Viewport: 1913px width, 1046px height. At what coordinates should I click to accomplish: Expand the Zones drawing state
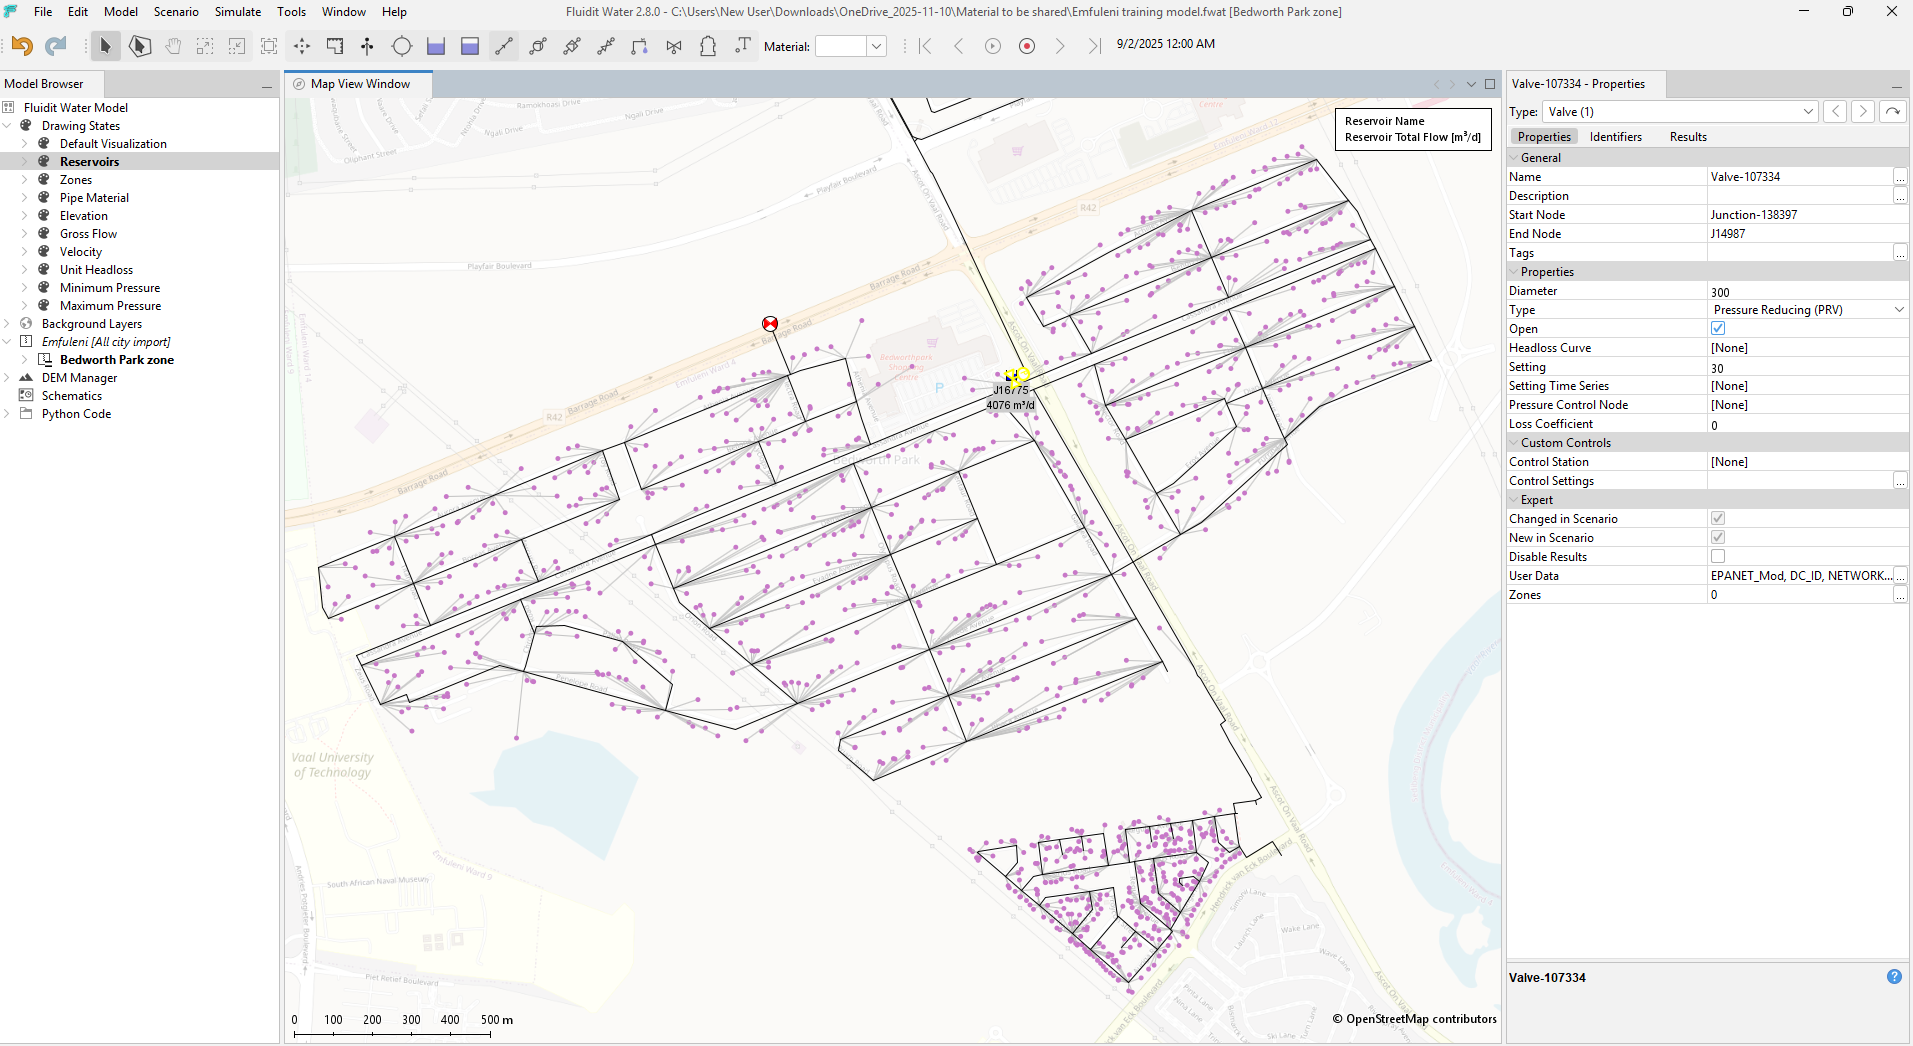[25, 180]
